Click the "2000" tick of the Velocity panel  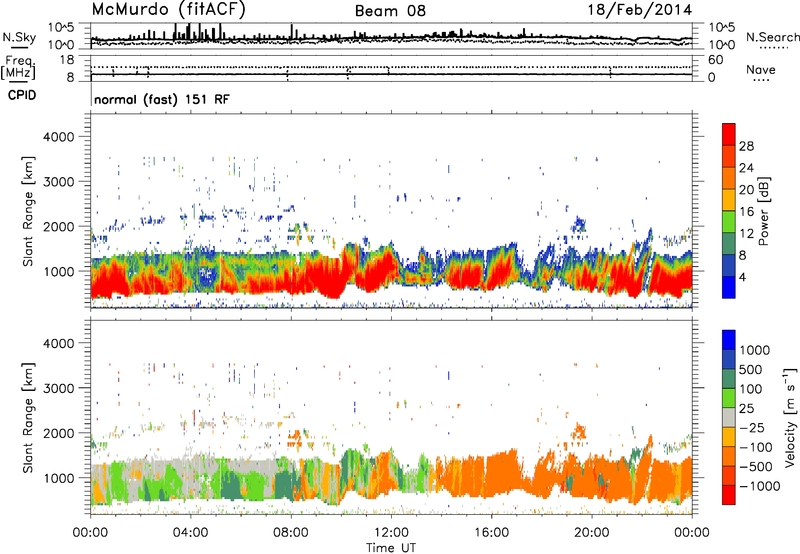click(58, 433)
